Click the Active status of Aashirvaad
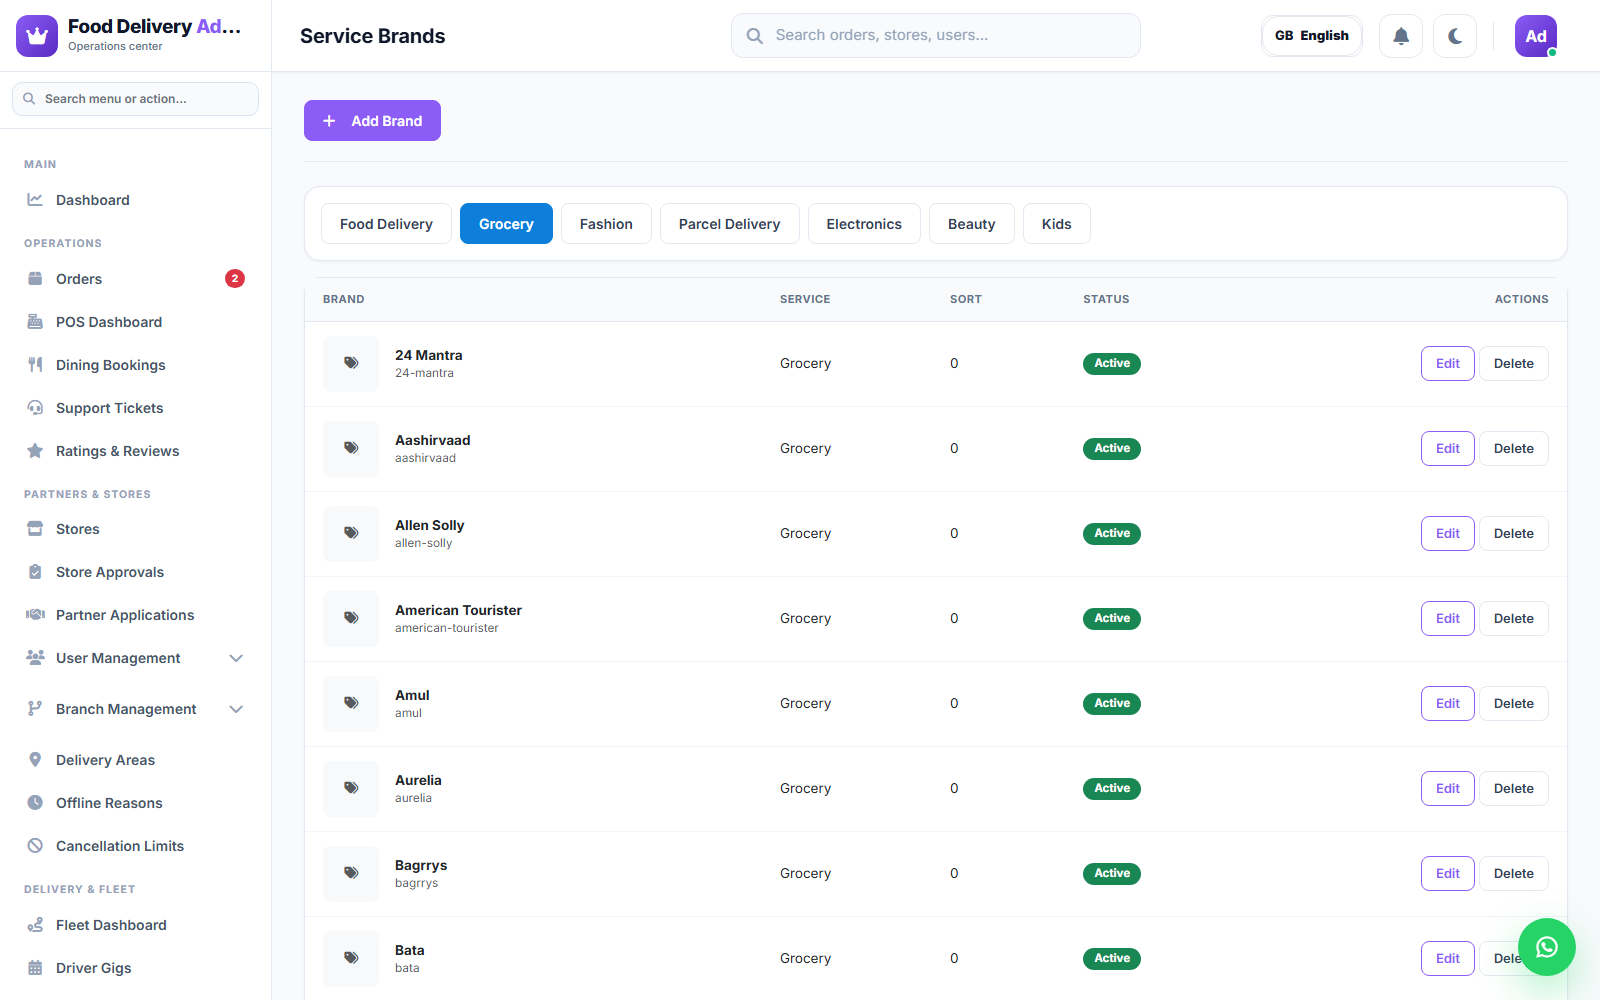The image size is (1600, 1000). tap(1112, 449)
